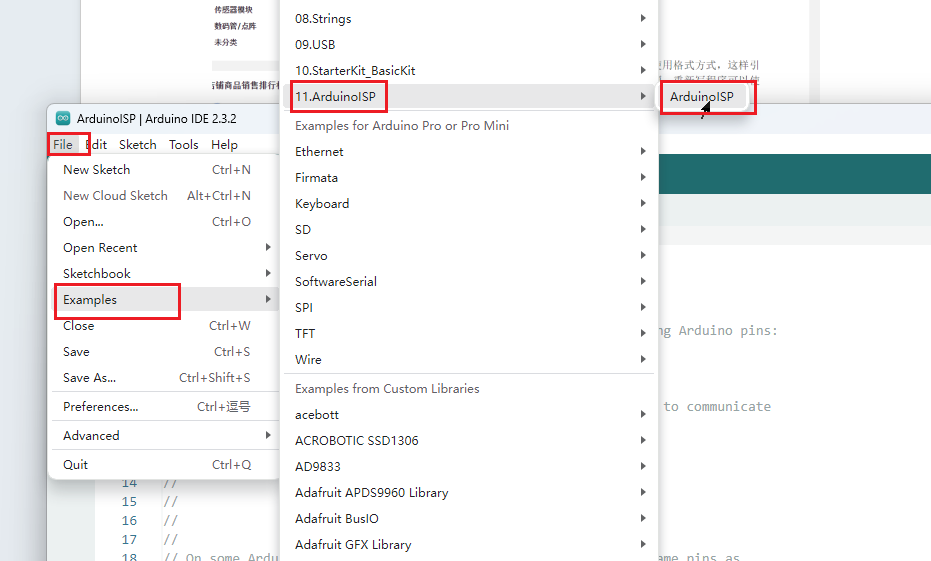The width and height of the screenshot is (931, 561).
Task: Open the Sketch menu
Action: click(138, 145)
